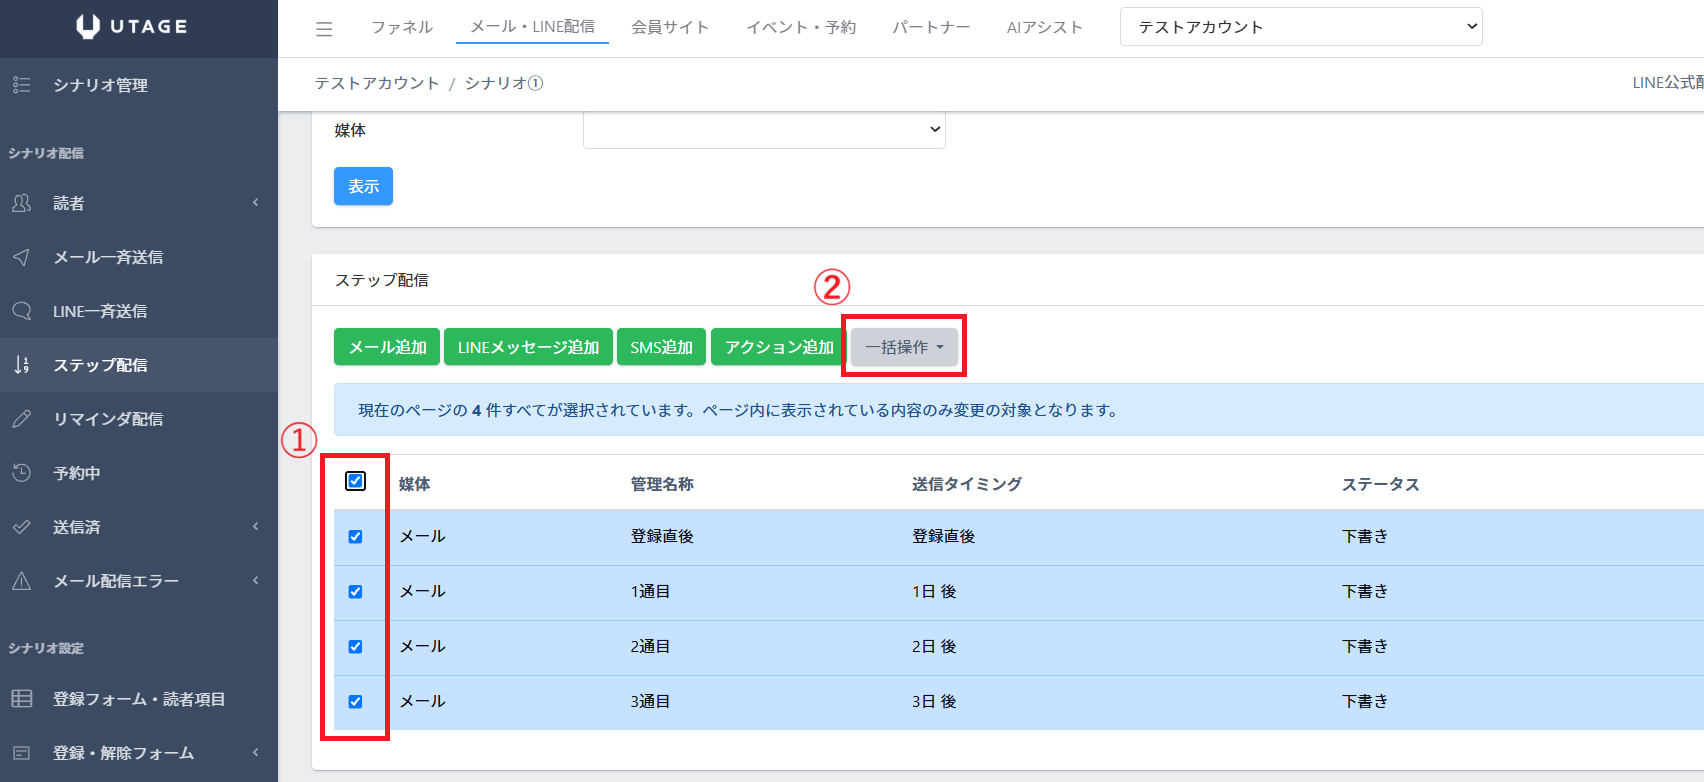
Task: Click the UTAGE logo icon
Action: pyautogui.click(x=88, y=27)
